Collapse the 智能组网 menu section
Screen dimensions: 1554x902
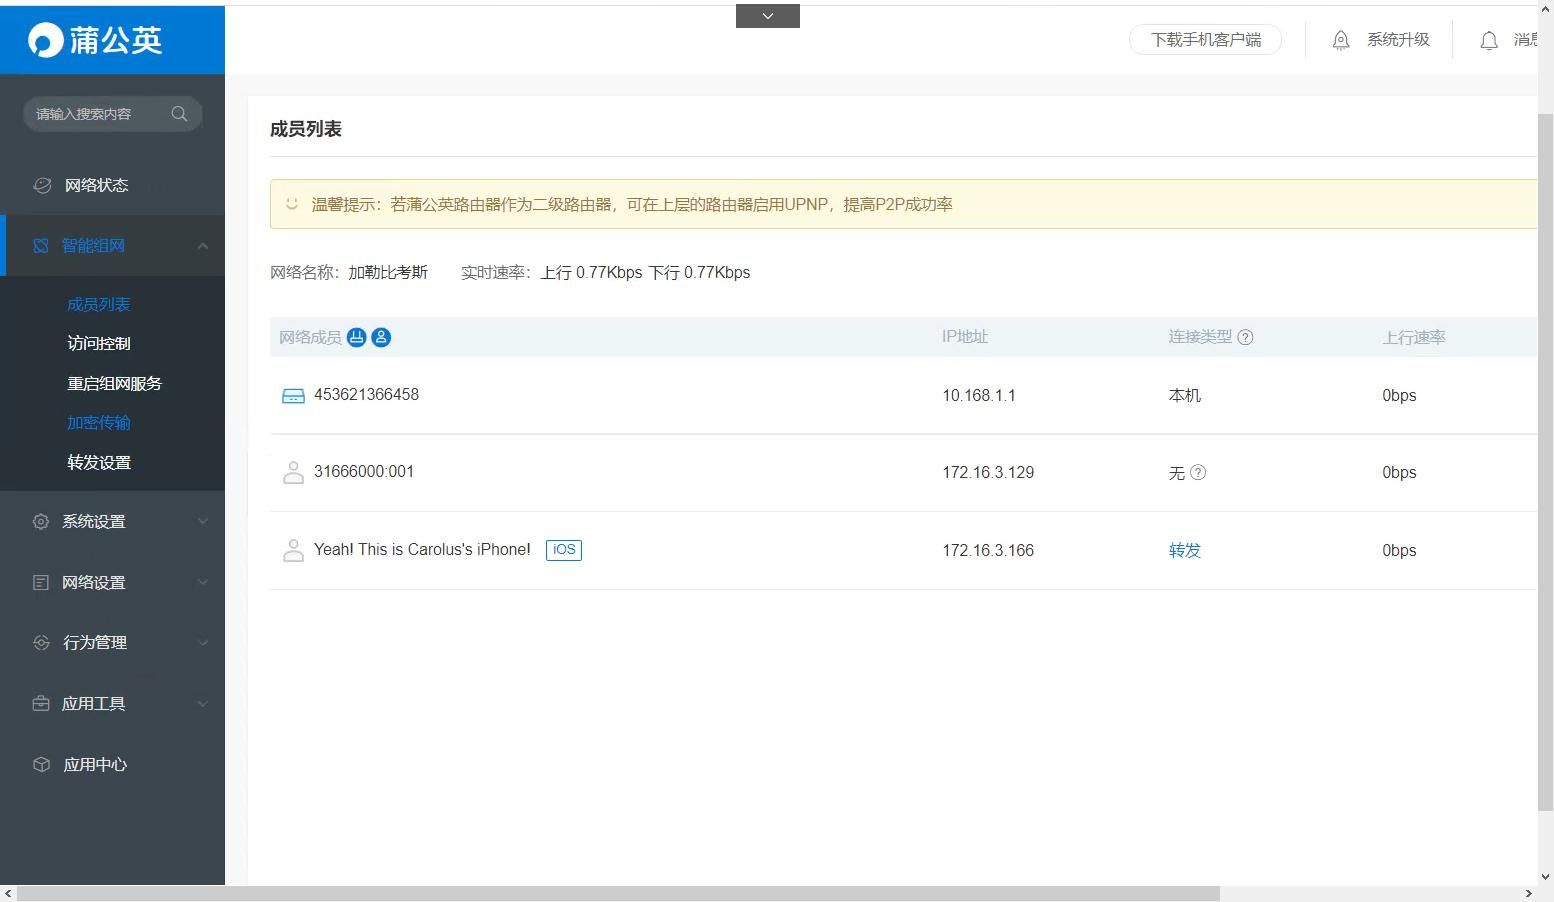pos(203,245)
